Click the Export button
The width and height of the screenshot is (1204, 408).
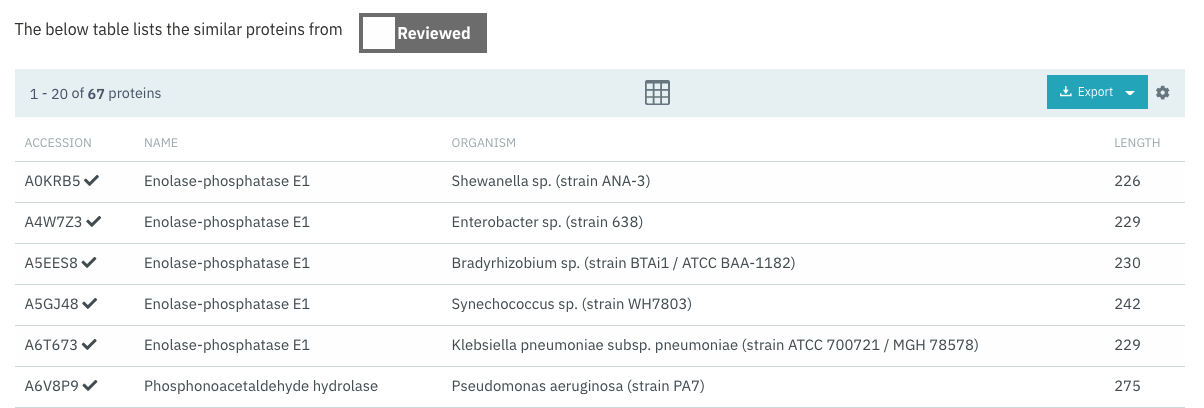tap(1086, 92)
